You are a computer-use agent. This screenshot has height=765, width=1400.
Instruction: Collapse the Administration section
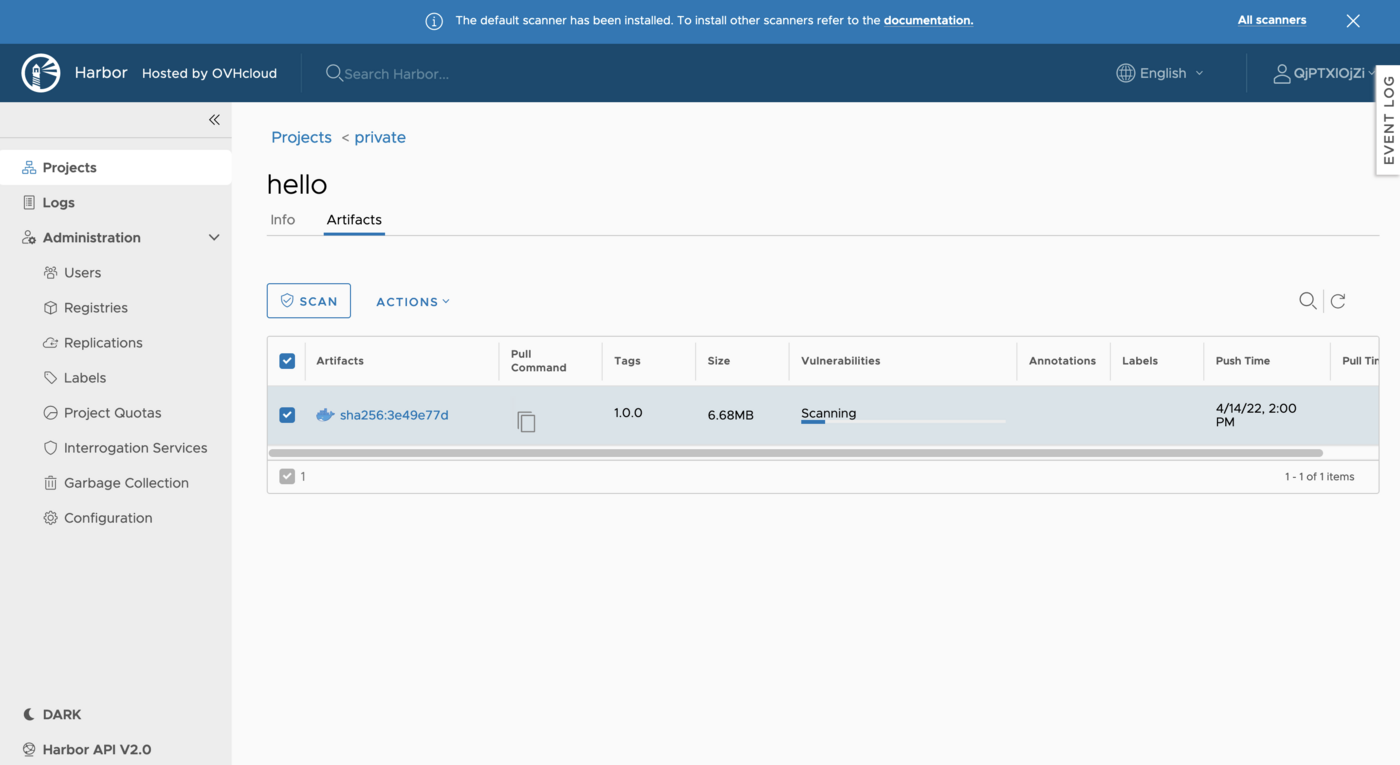pos(213,237)
